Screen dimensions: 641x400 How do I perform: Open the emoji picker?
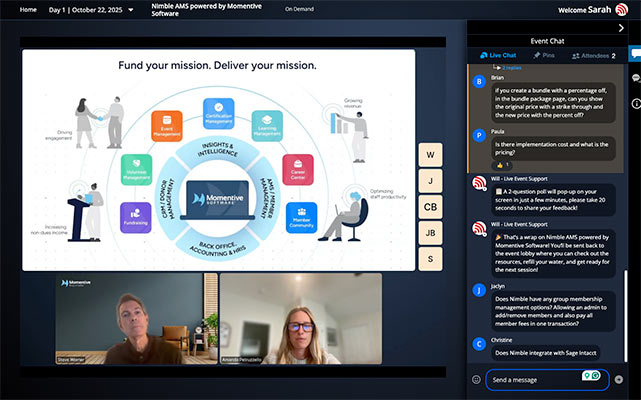click(476, 380)
